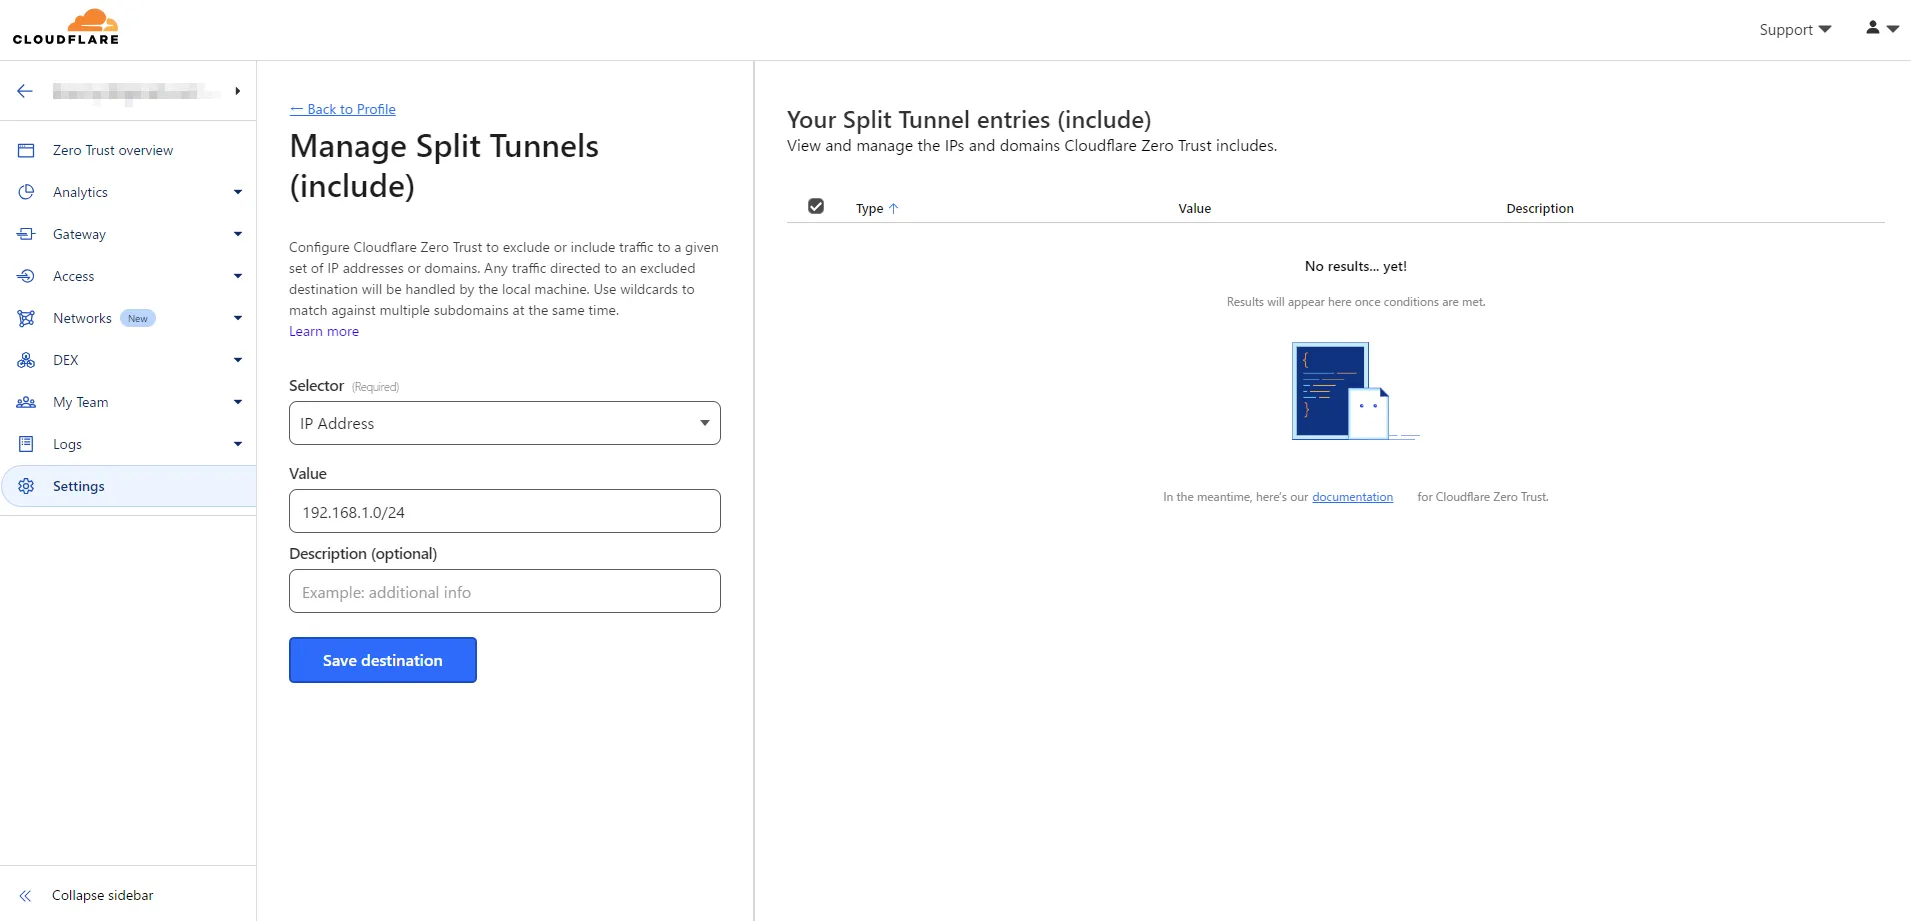Image resolution: width=1911 pixels, height=921 pixels.
Task: Click the back arrow beside account name
Action: [25, 91]
